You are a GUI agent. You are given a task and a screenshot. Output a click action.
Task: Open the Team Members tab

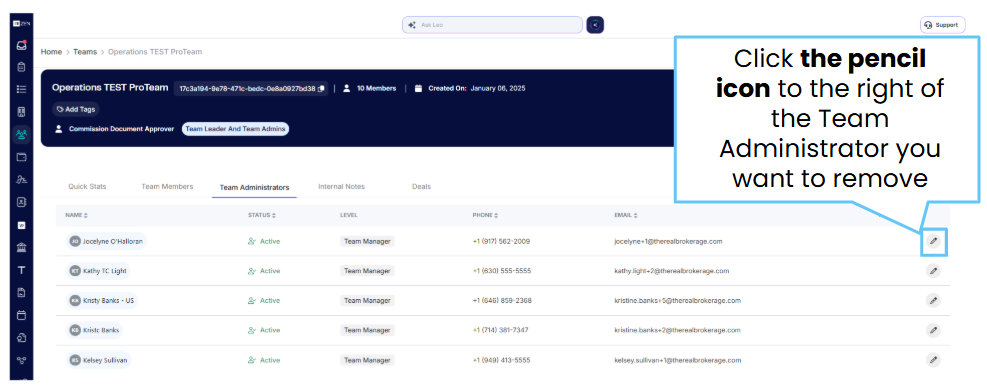click(167, 186)
